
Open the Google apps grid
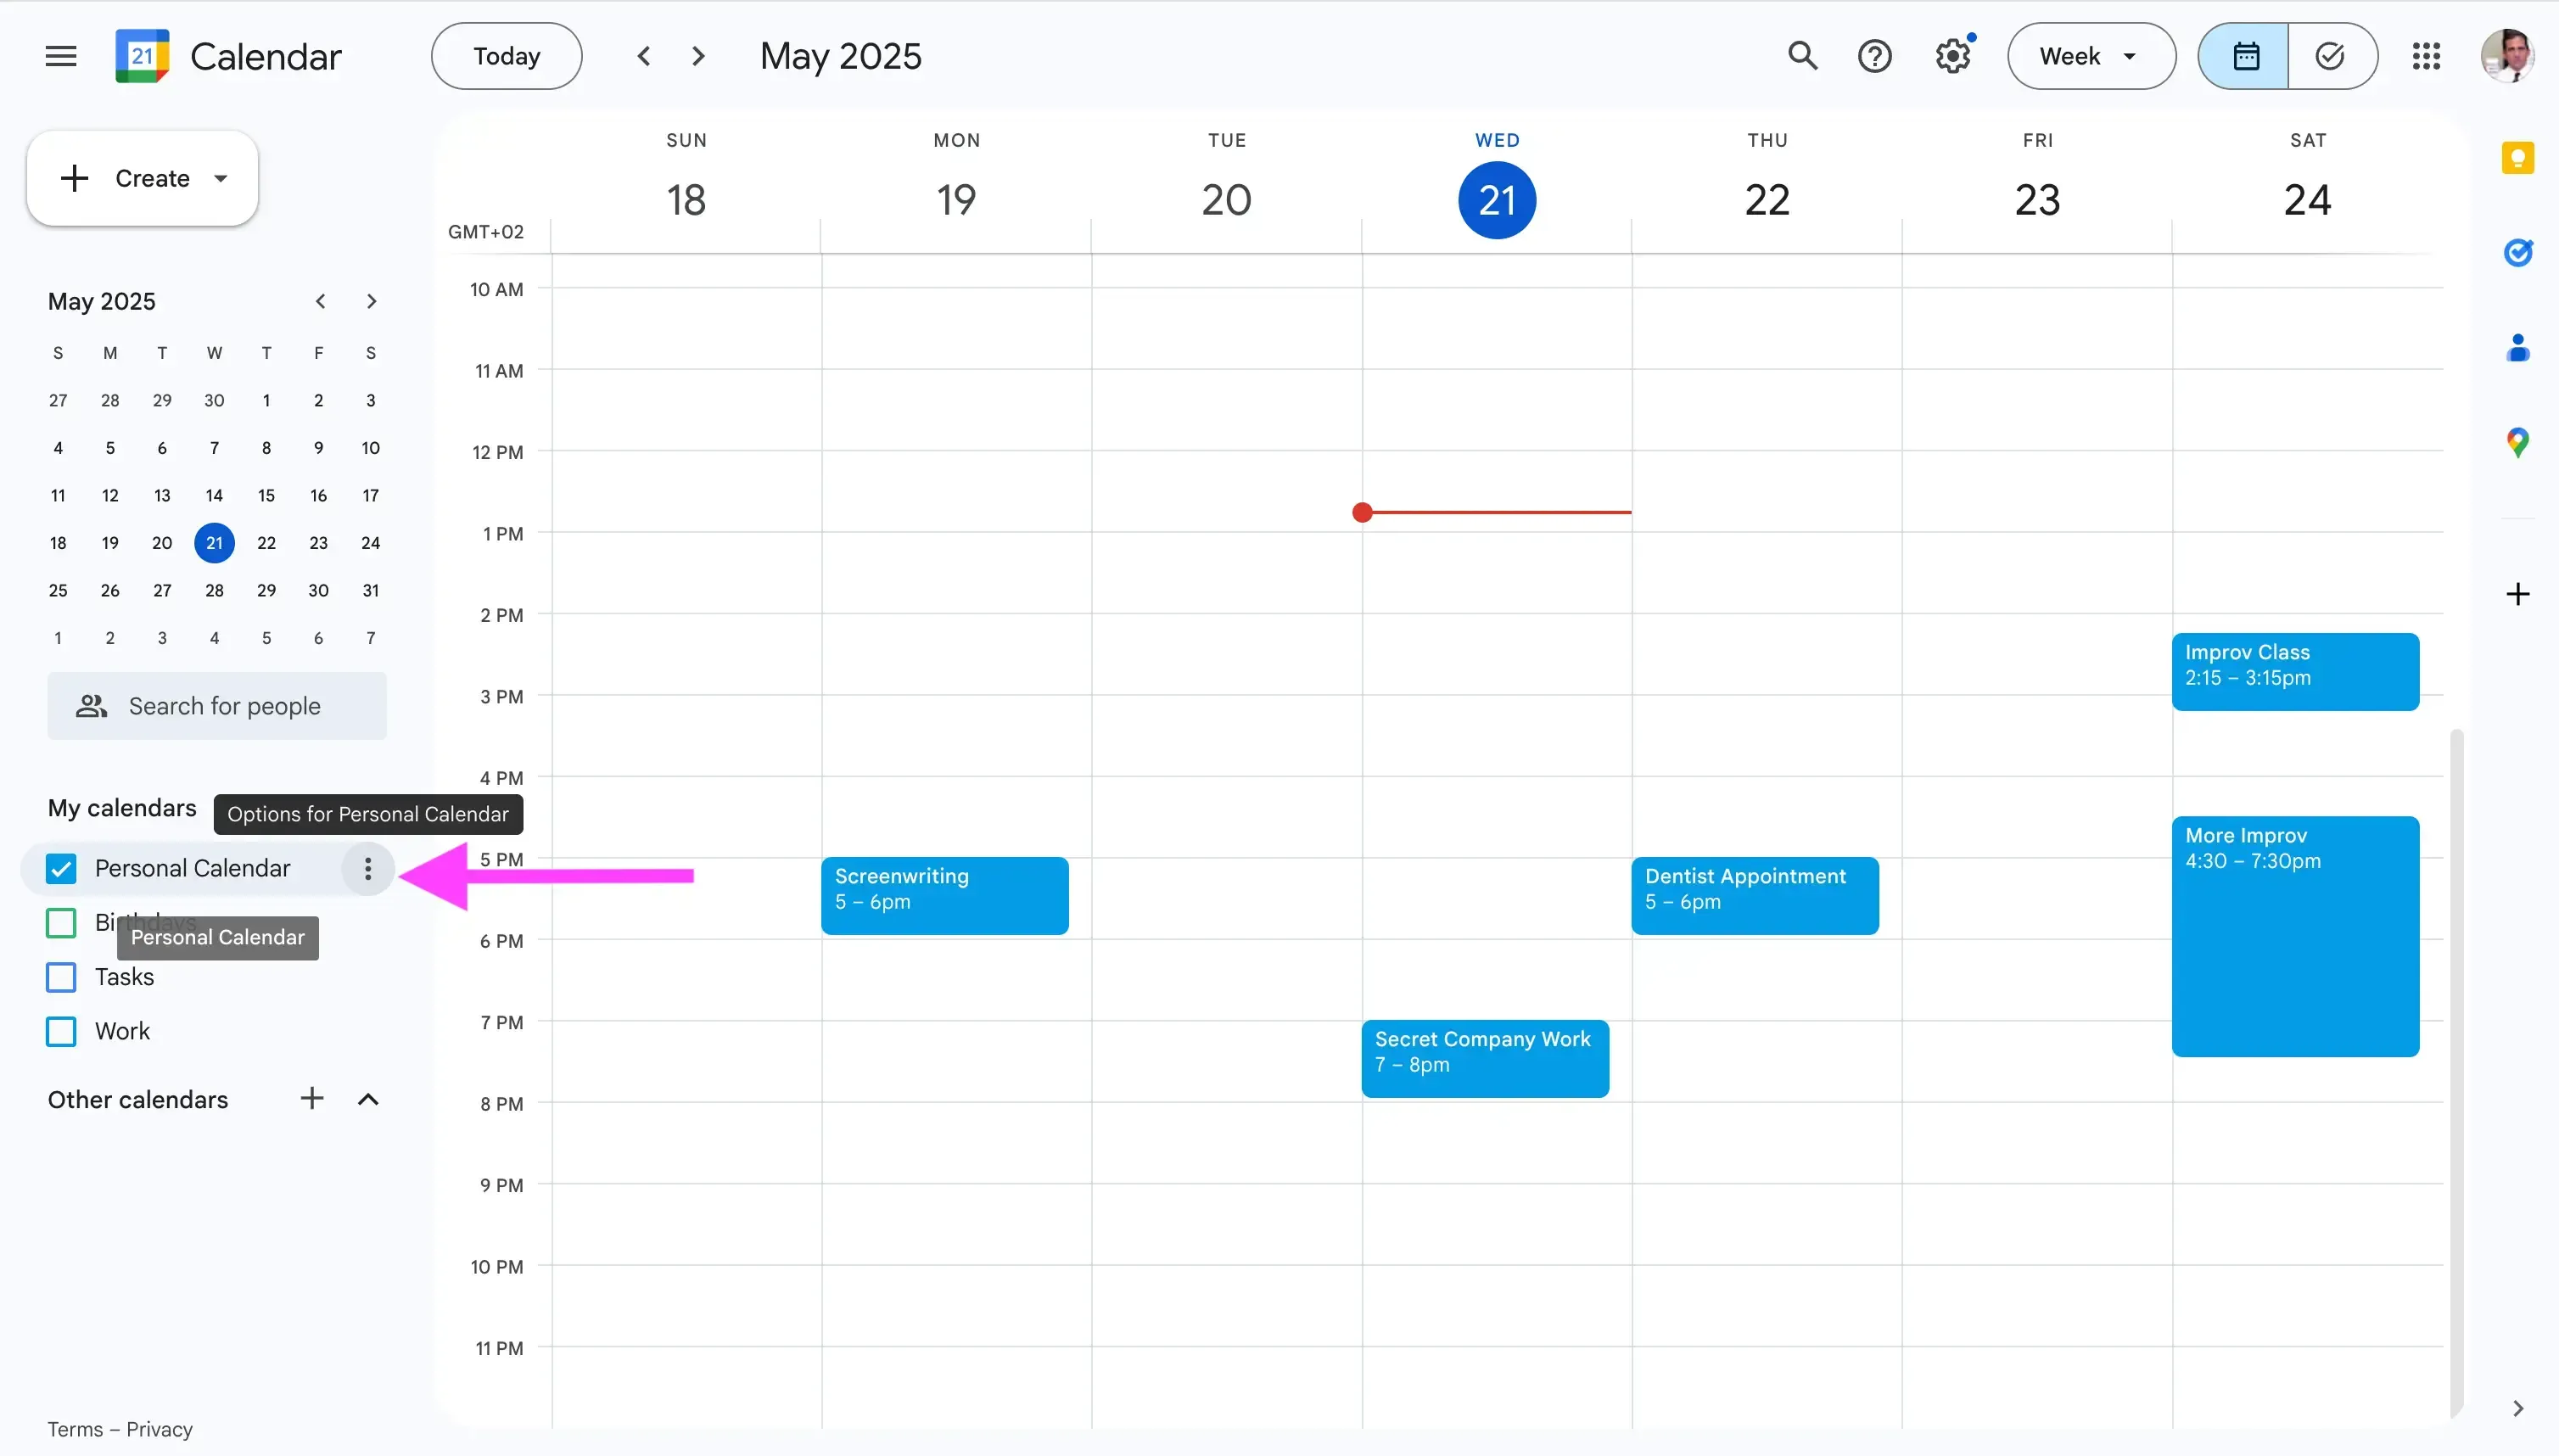point(2427,55)
